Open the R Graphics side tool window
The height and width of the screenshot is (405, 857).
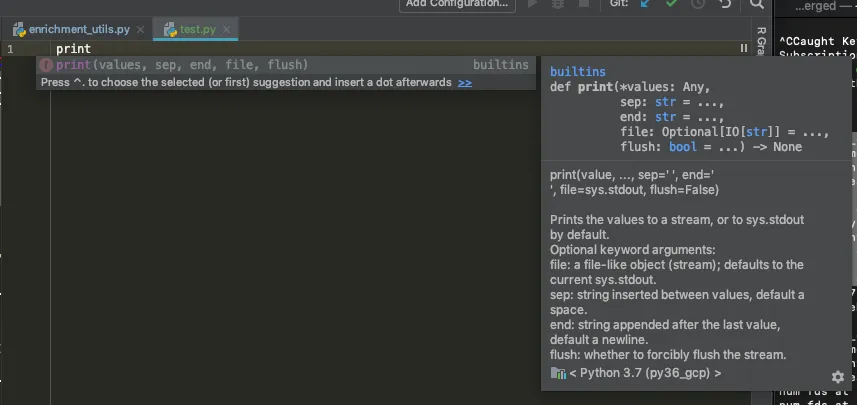[x=761, y=41]
